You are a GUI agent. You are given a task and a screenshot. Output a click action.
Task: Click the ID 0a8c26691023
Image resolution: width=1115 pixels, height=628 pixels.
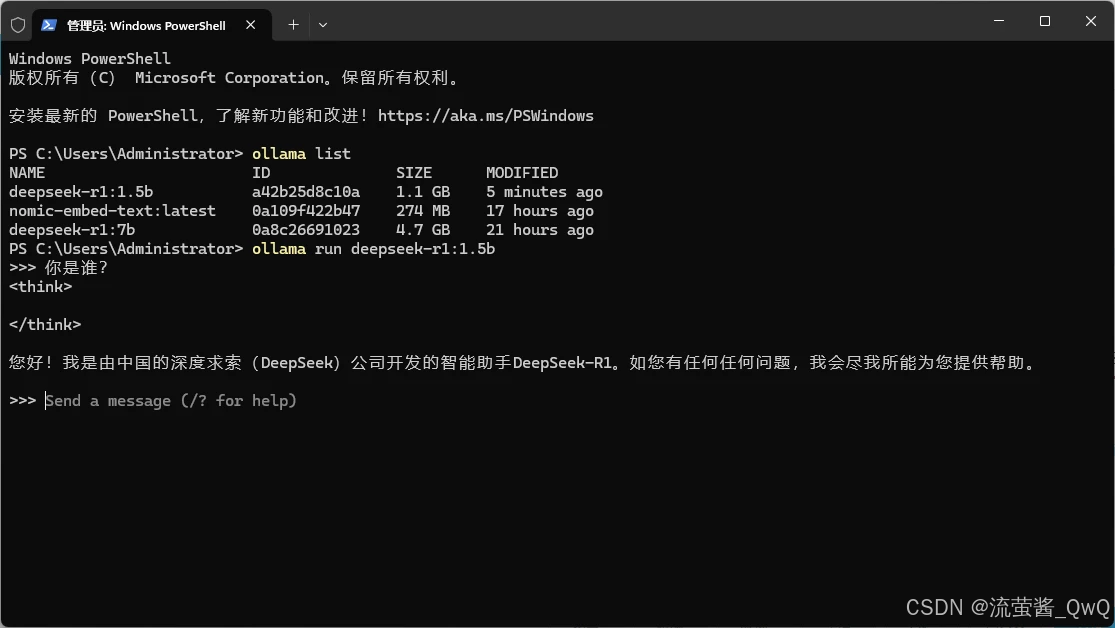click(306, 230)
